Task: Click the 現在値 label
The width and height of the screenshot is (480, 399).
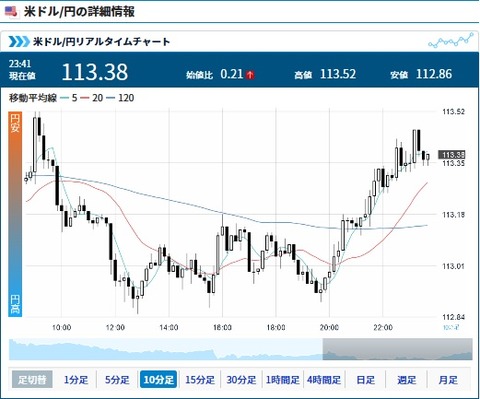Action: (22, 76)
